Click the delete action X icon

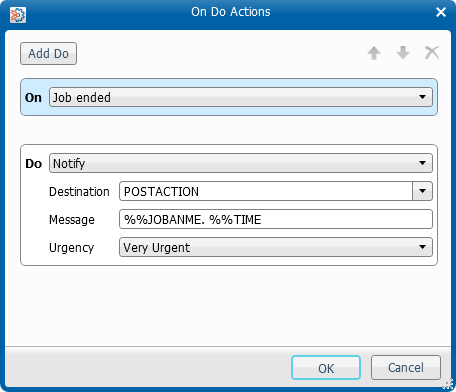point(432,53)
